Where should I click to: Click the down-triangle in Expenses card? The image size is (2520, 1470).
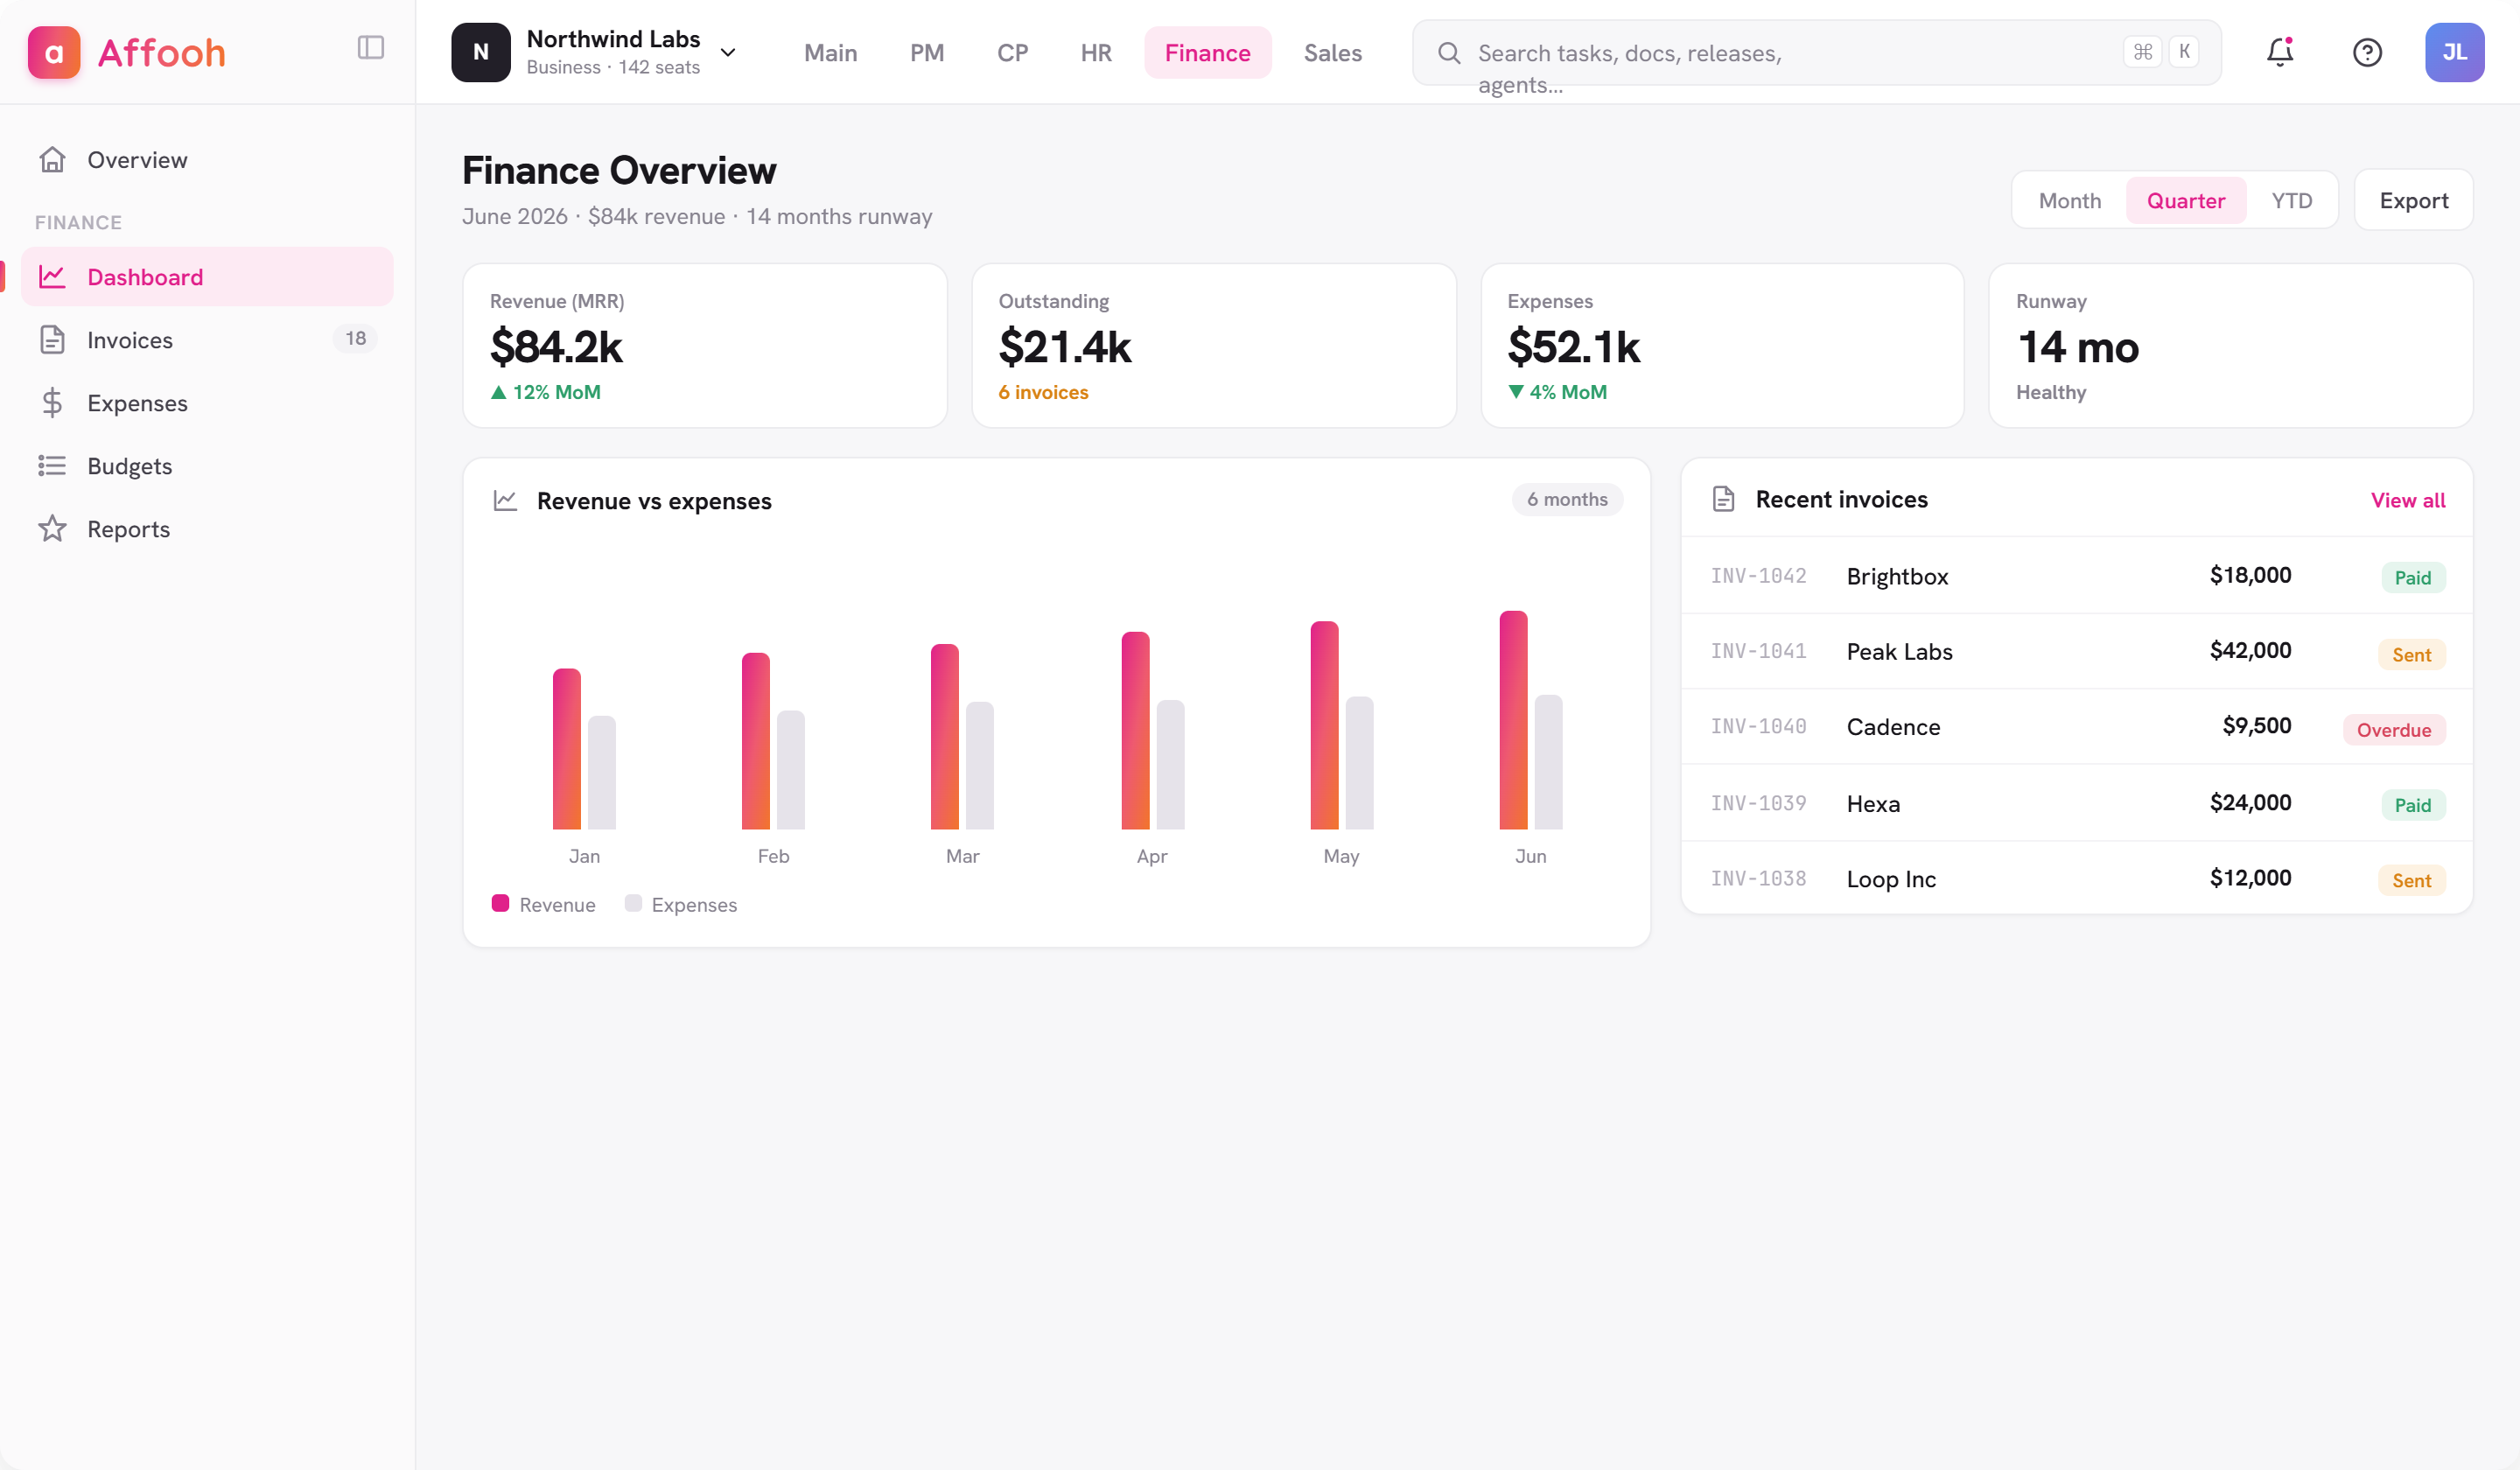click(x=1516, y=392)
